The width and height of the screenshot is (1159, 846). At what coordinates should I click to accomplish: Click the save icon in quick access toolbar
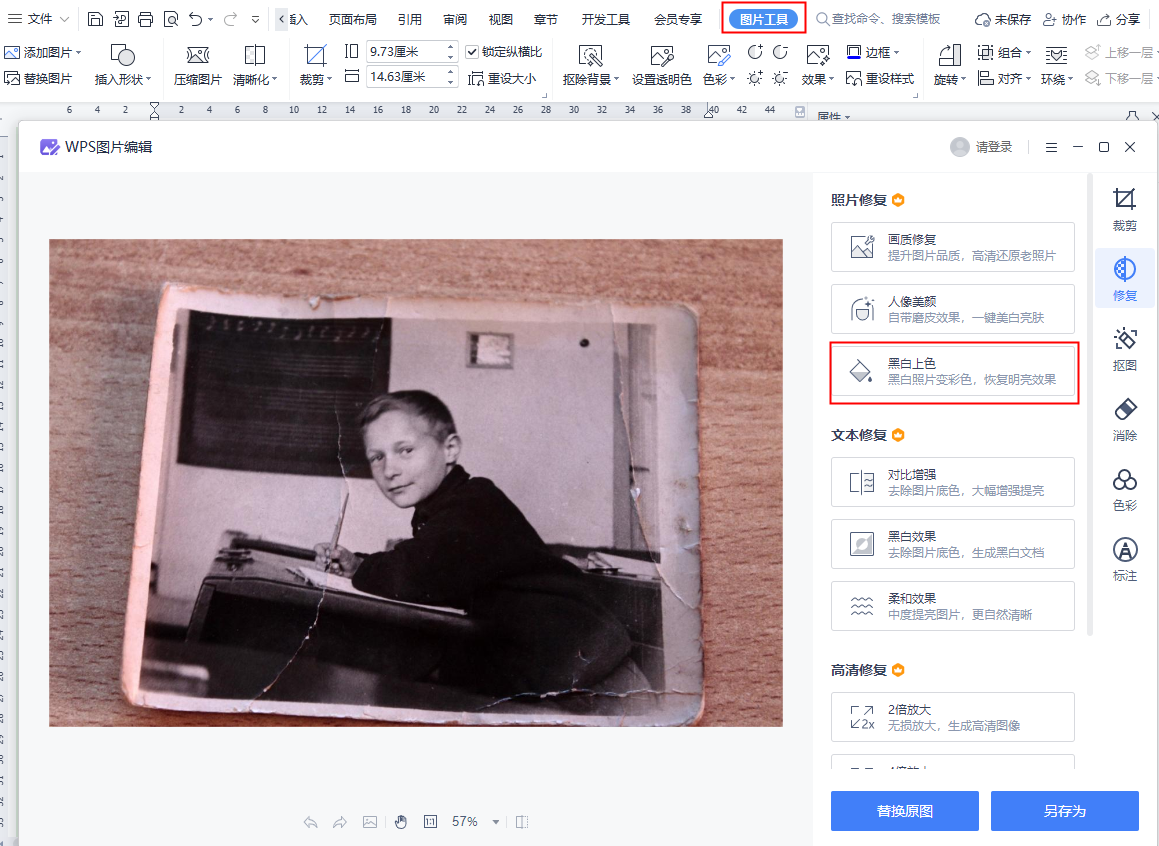click(95, 19)
